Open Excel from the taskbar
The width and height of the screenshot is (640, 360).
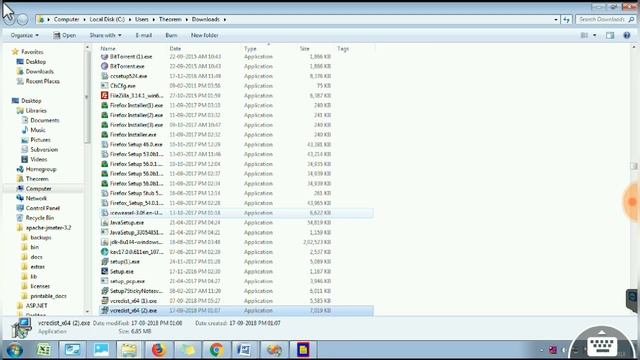coord(44,350)
